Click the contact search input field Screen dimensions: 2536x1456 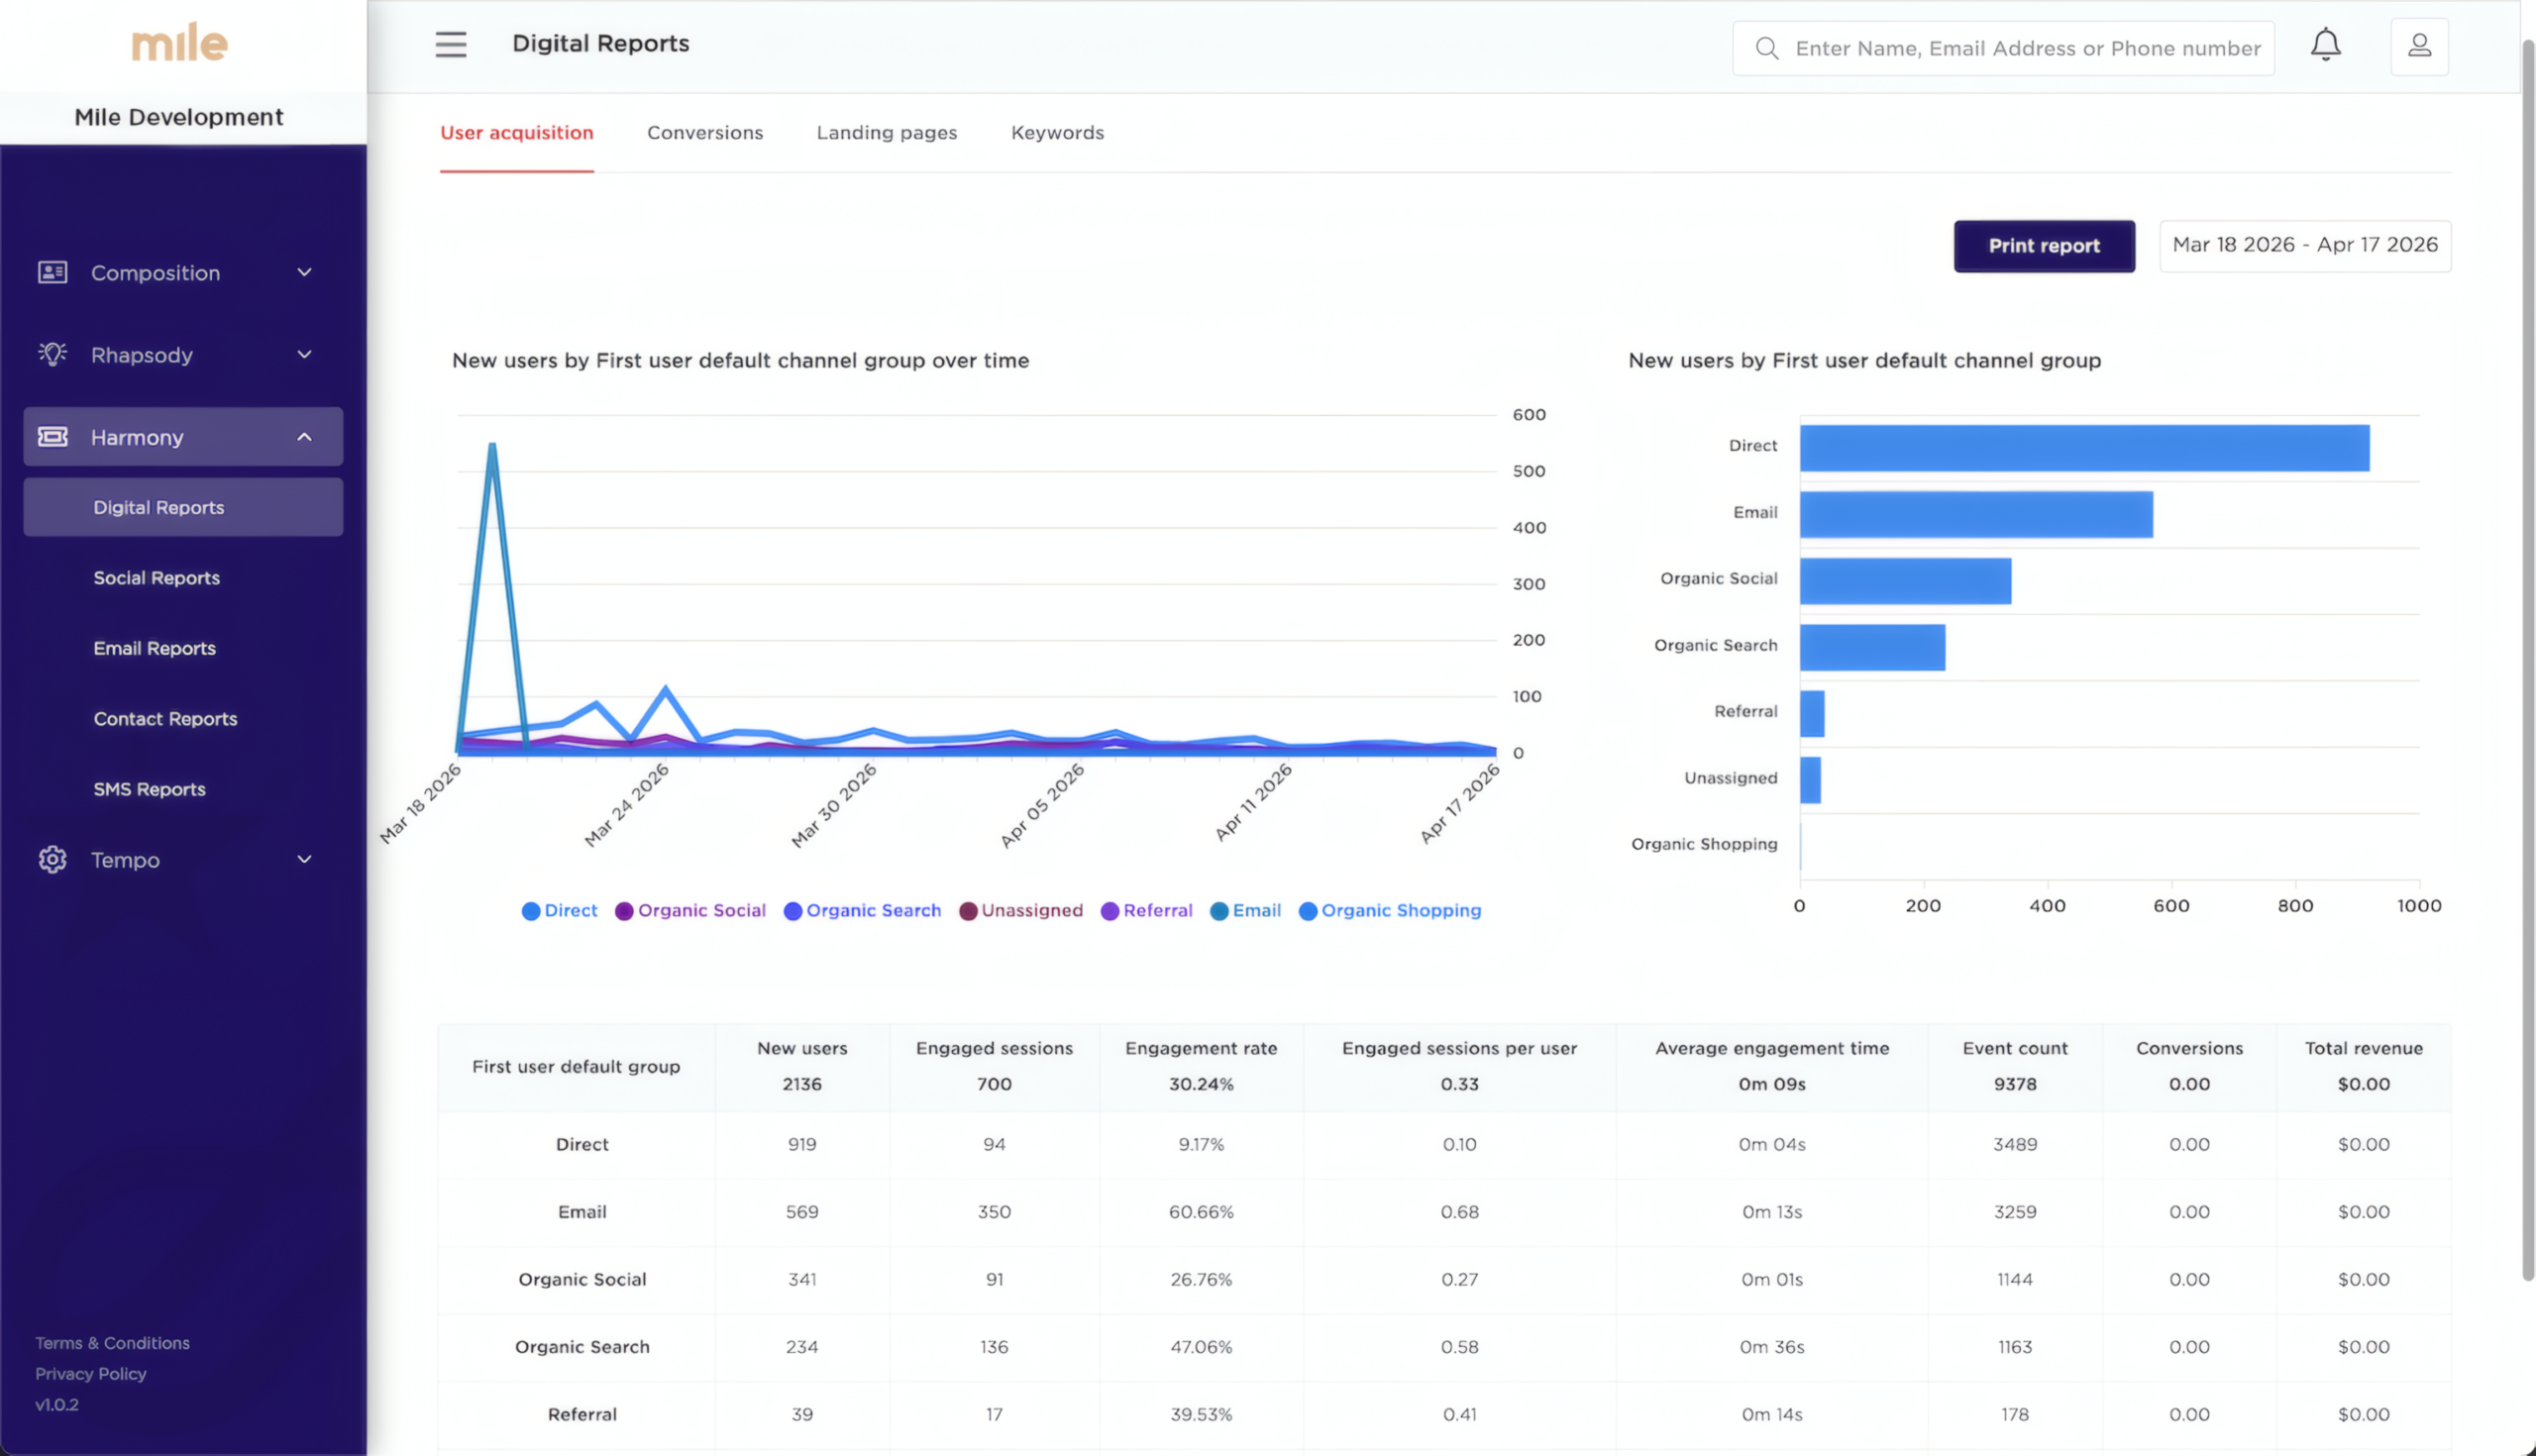[x=2050, y=47]
